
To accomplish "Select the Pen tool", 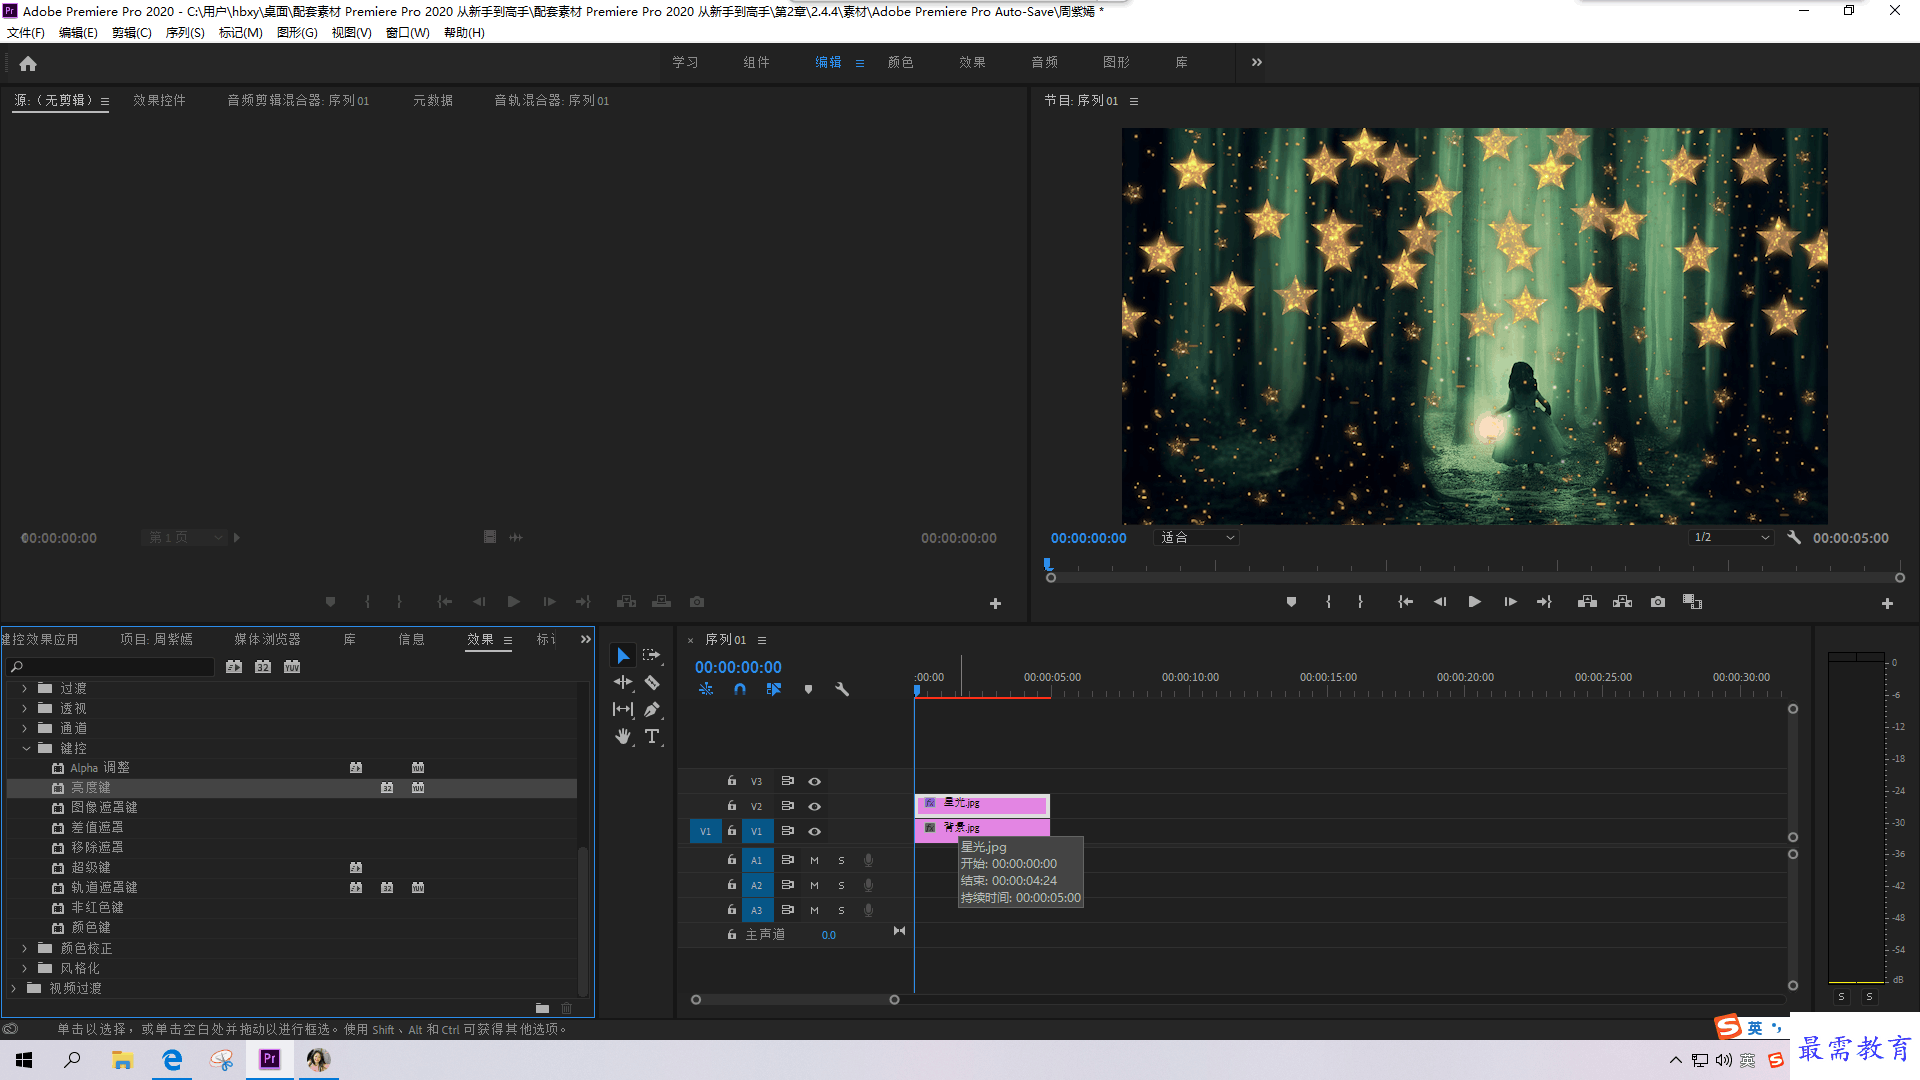I will coord(652,709).
